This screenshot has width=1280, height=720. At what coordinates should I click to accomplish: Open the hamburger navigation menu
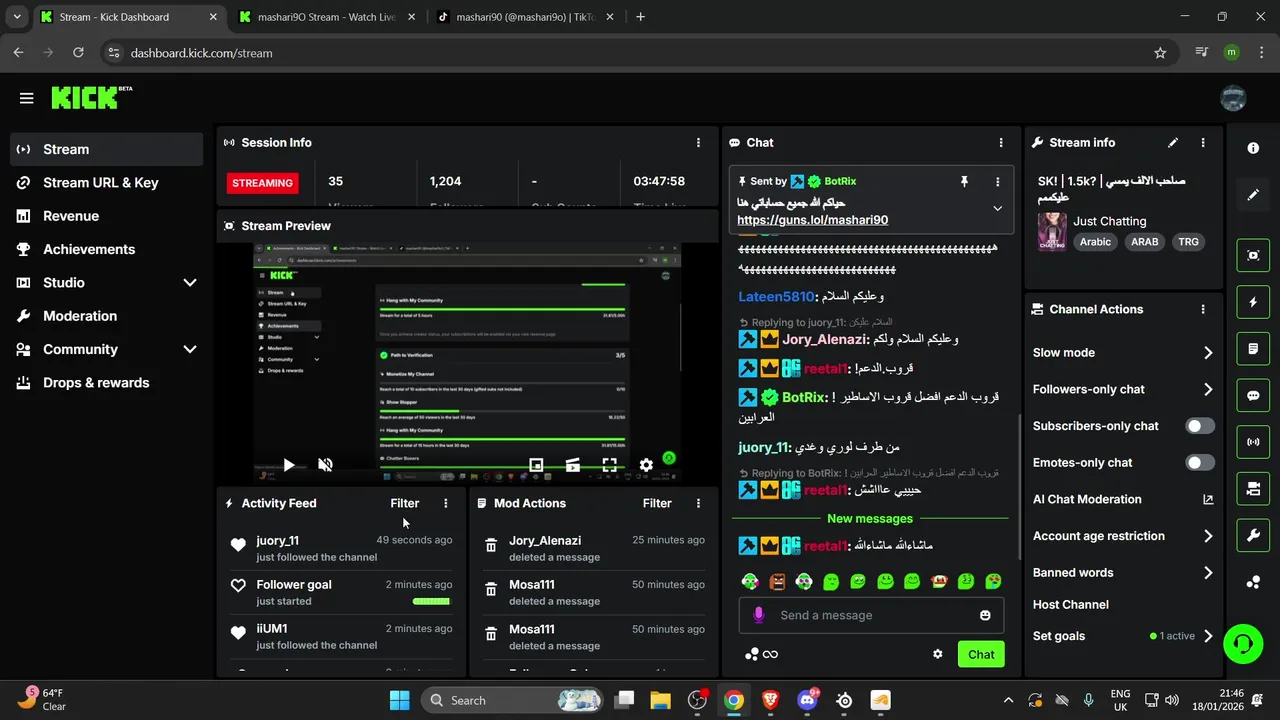click(x=26, y=98)
